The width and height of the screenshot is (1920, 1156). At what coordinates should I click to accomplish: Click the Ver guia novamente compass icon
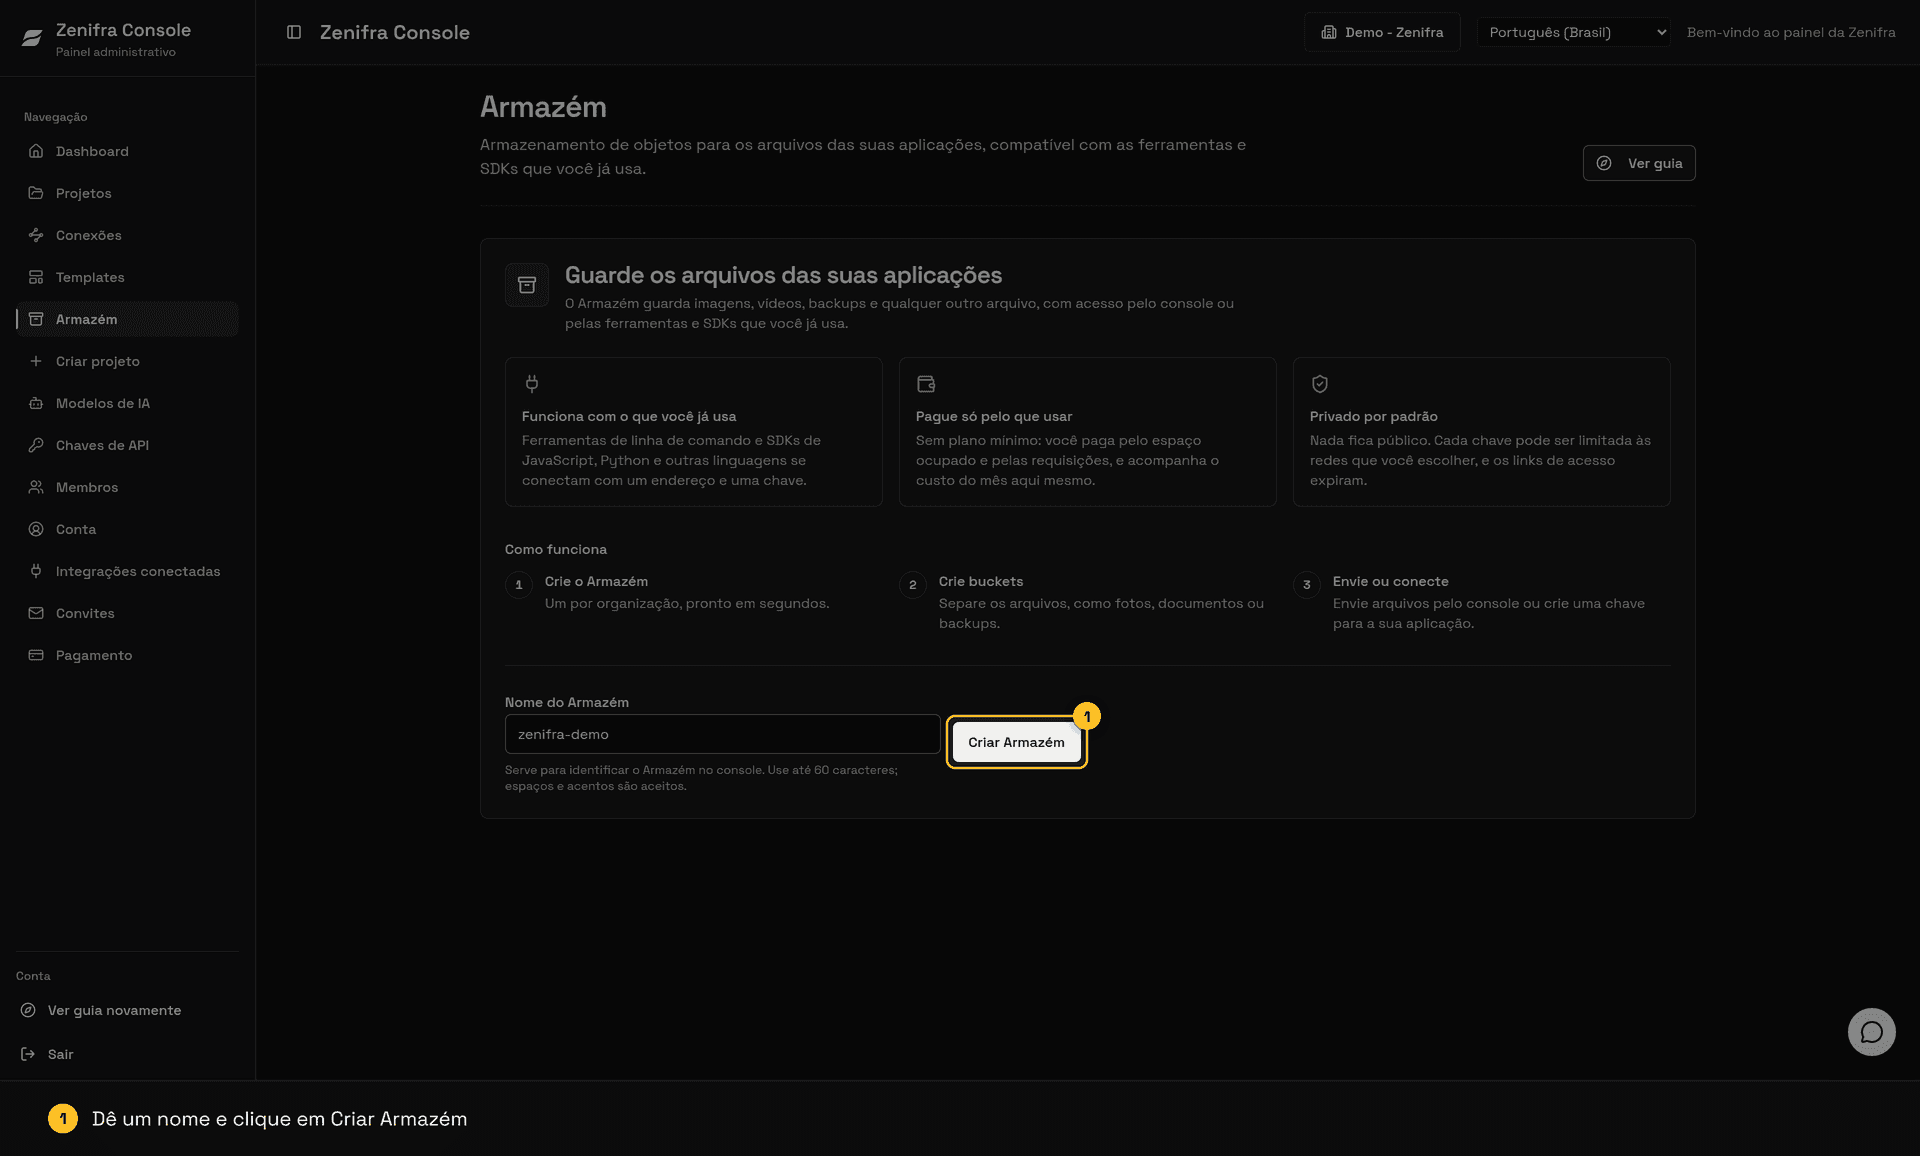coord(28,1010)
